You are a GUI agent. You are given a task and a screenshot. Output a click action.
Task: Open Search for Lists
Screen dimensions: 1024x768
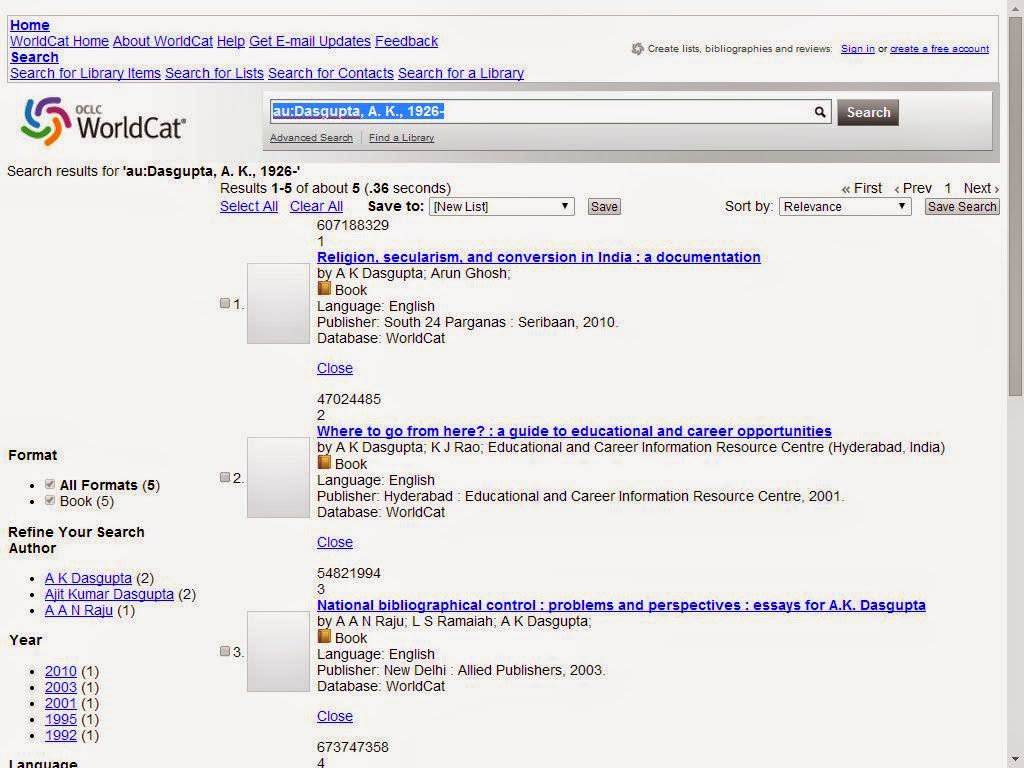[214, 73]
